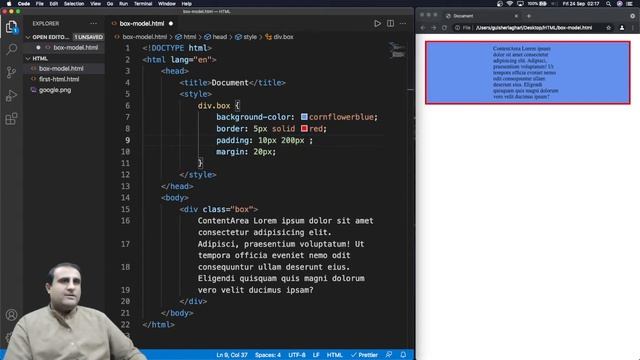Open the Run and Debug view
640x360 pixels.
click(11, 96)
